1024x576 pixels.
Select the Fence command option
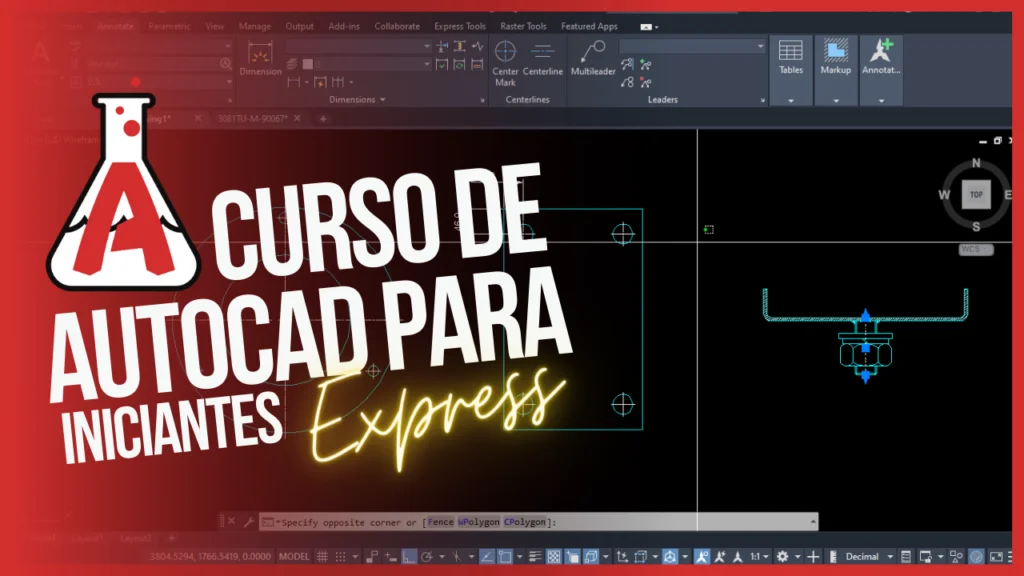tap(440, 522)
